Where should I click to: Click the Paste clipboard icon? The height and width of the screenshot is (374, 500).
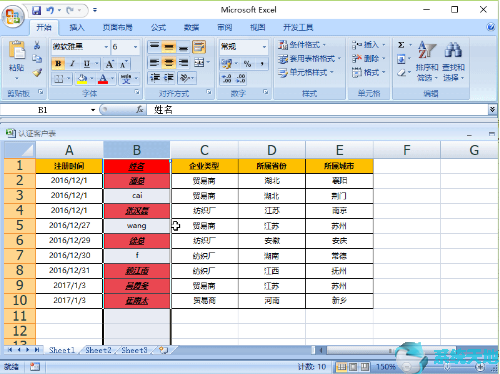pyautogui.click(x=17, y=50)
